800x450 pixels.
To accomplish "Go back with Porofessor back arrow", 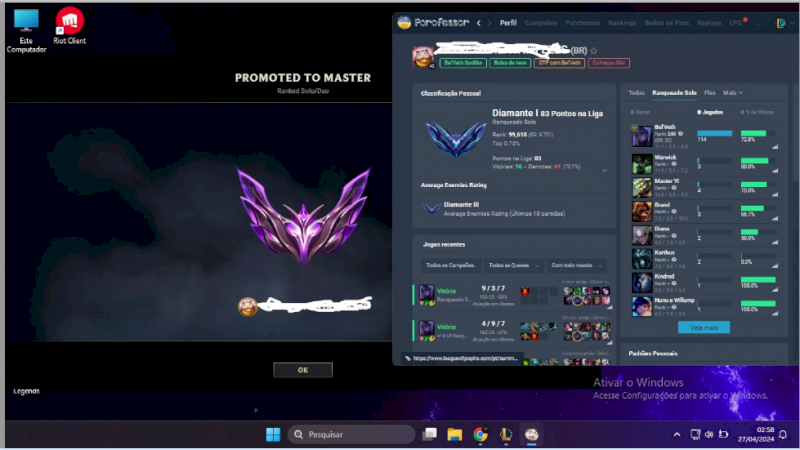I will (x=479, y=23).
